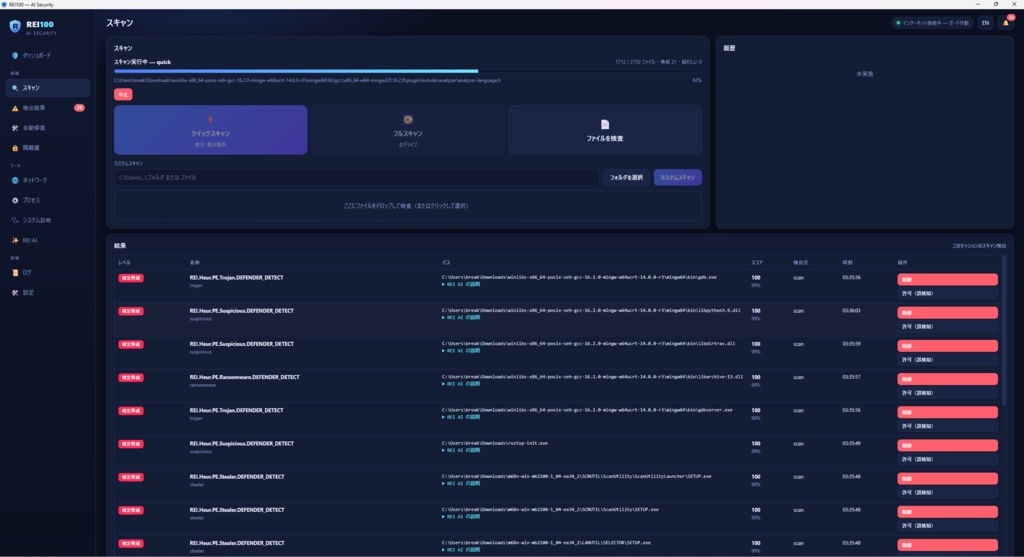Expand REI AI の説明 for libarchive-13.dll
Screen dimensions: 1024x557
461,384
